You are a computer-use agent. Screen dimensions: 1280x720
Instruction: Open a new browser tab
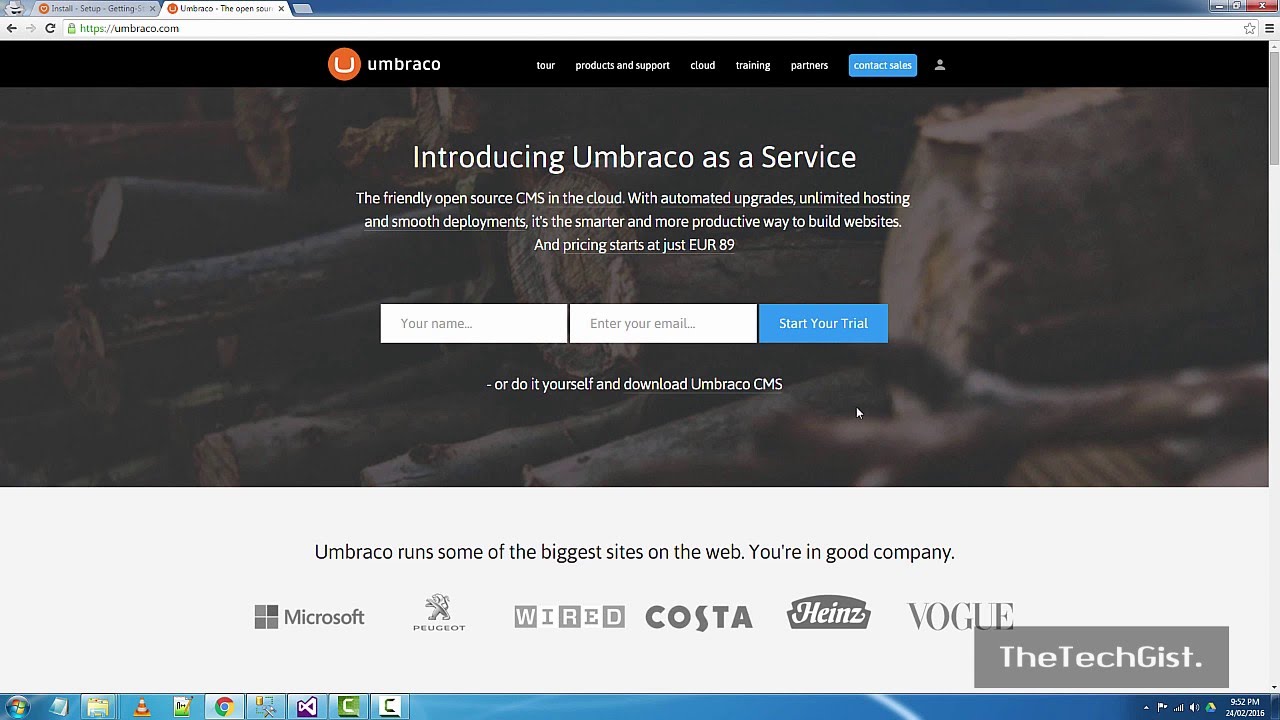click(x=303, y=8)
